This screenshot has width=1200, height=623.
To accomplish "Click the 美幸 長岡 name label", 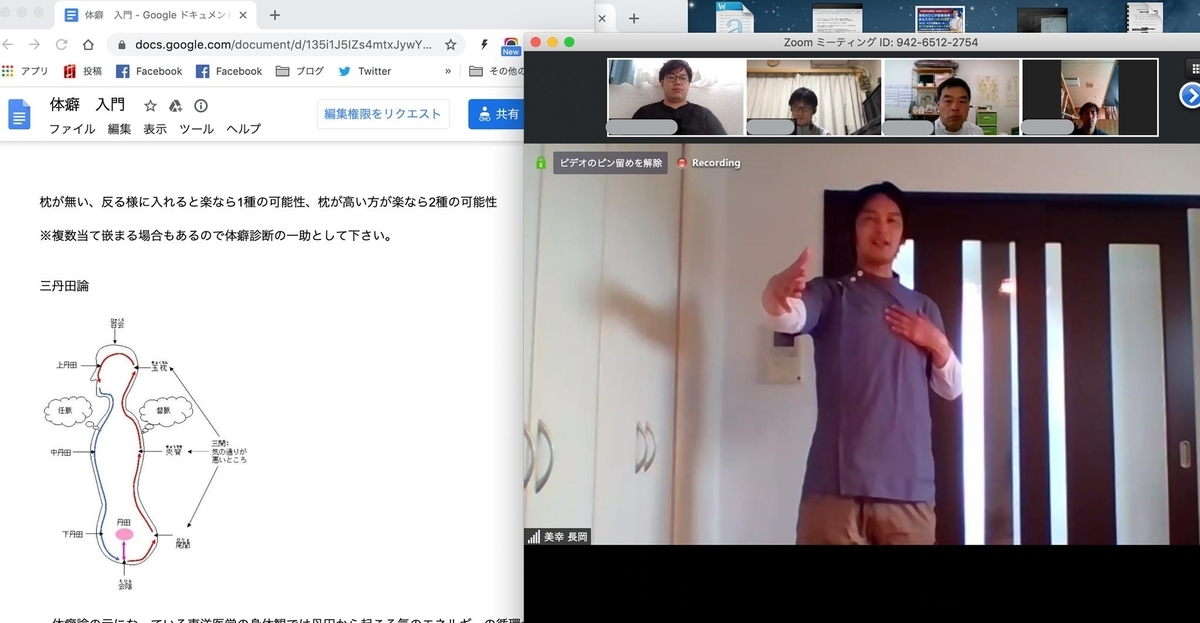I will click(x=566, y=537).
